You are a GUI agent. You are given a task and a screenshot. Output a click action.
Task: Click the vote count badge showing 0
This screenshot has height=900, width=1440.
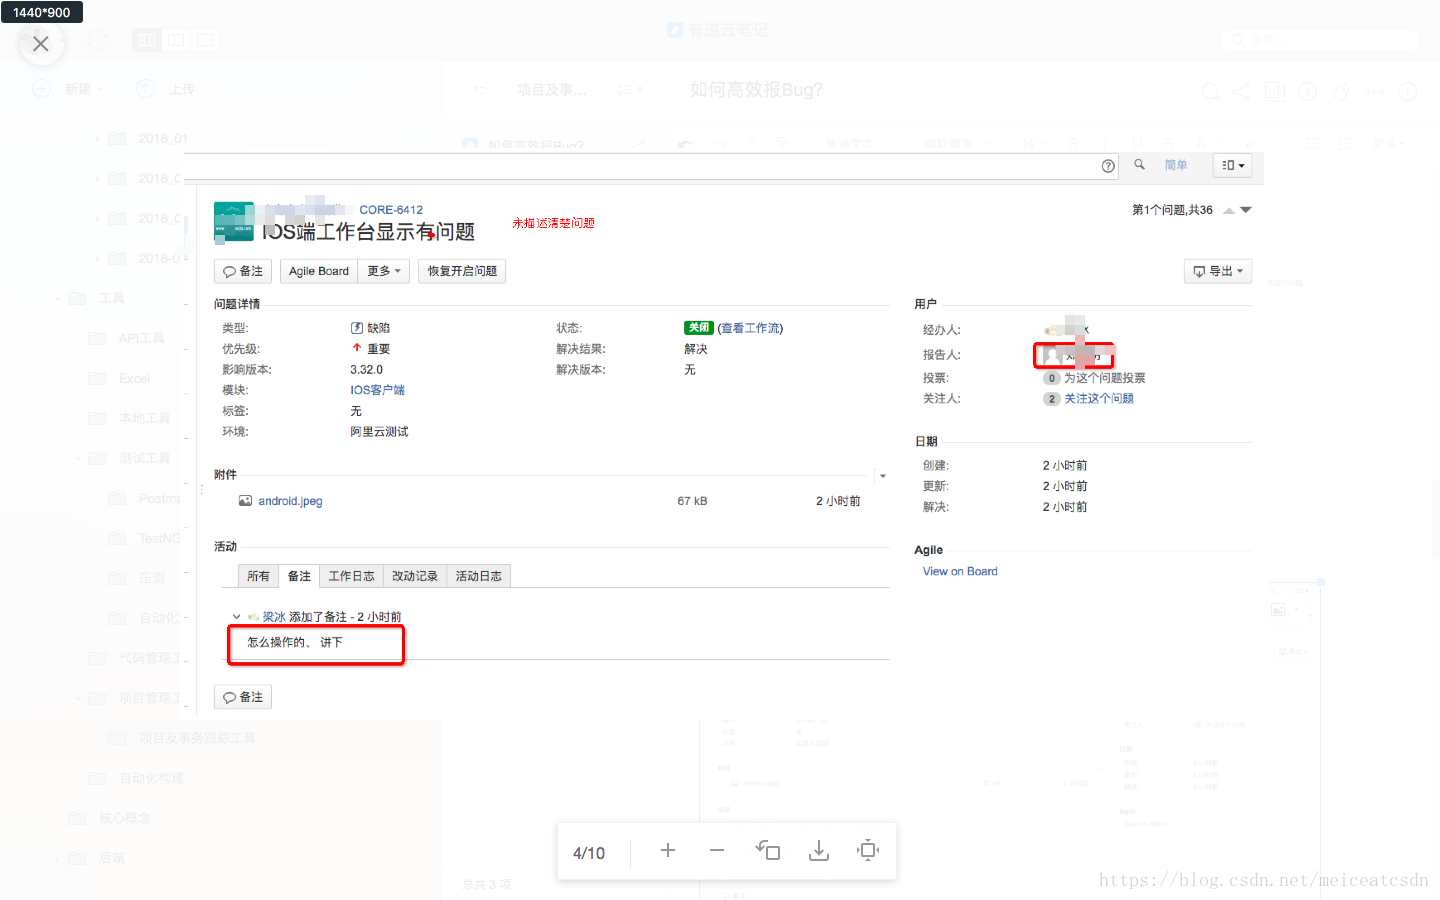[x=1051, y=378]
